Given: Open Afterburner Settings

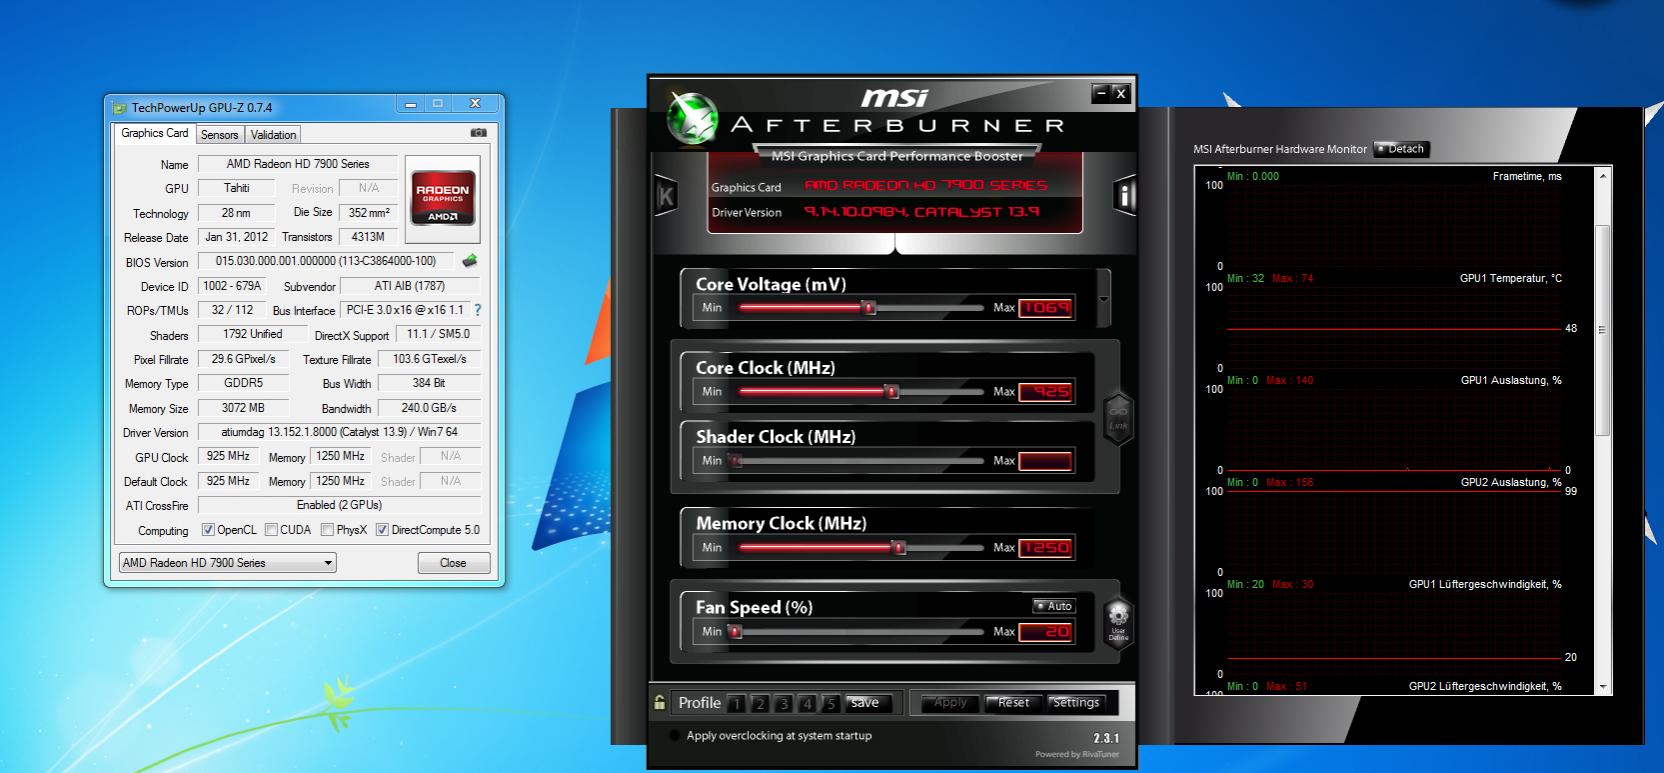Looking at the screenshot, I should (x=1076, y=703).
